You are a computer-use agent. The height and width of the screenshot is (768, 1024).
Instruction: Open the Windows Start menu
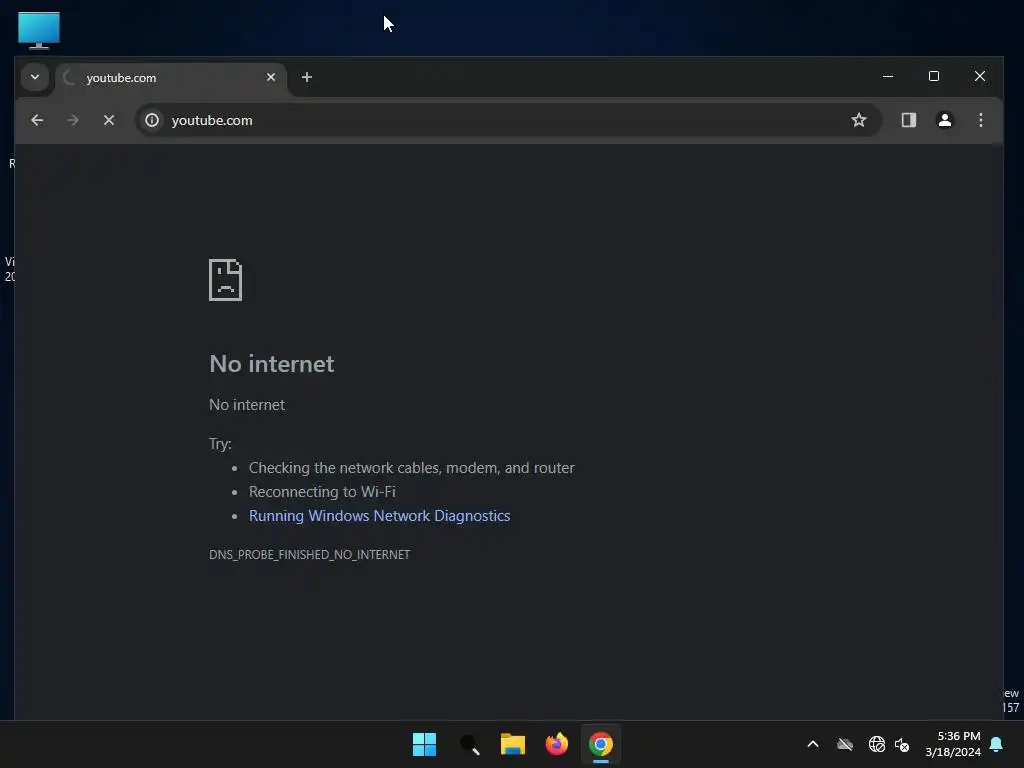pyautogui.click(x=424, y=744)
